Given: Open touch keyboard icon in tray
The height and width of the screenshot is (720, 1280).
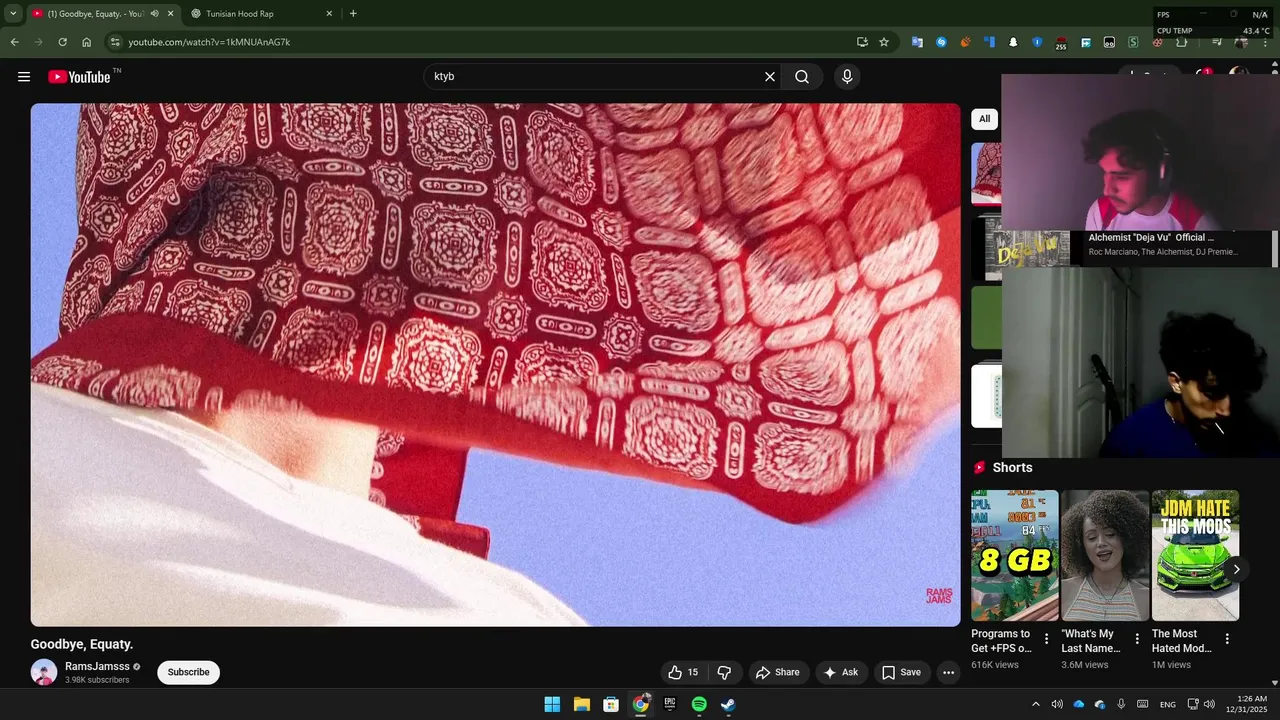Looking at the screenshot, I should tap(1142, 704).
